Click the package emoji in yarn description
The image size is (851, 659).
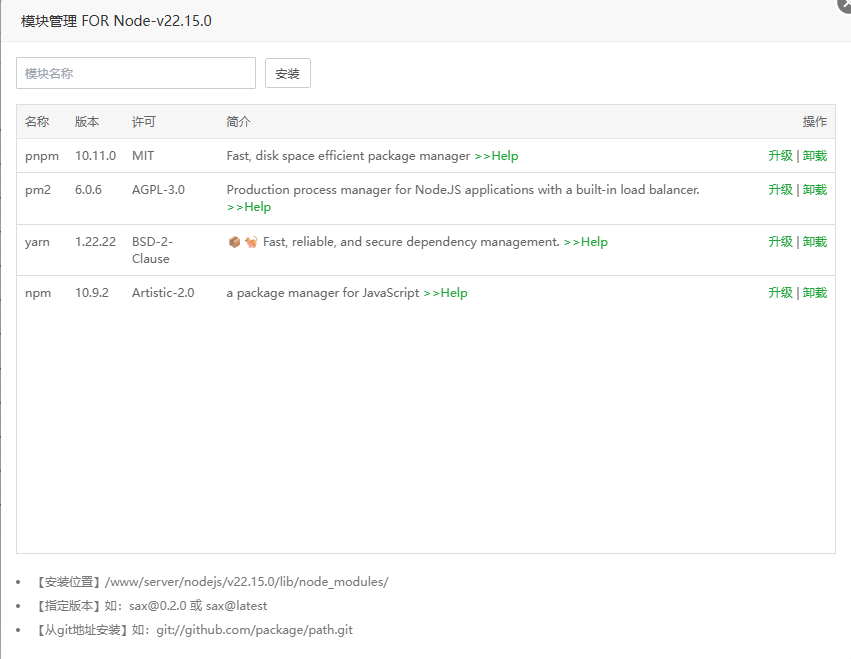pos(234,242)
